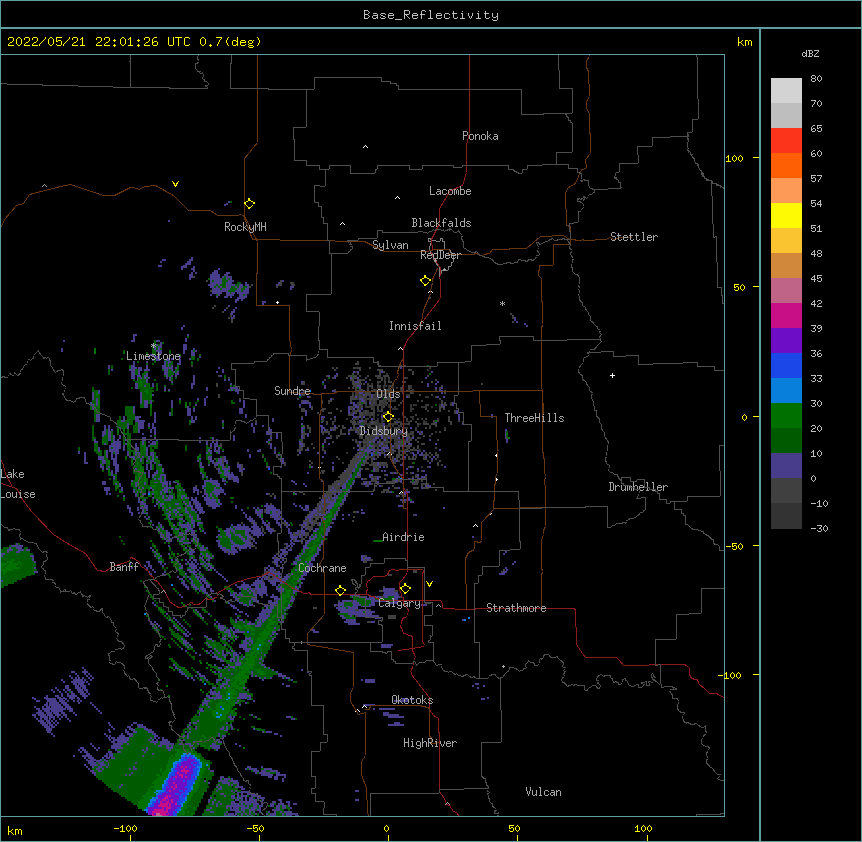Select the Vulcan label

[543, 792]
